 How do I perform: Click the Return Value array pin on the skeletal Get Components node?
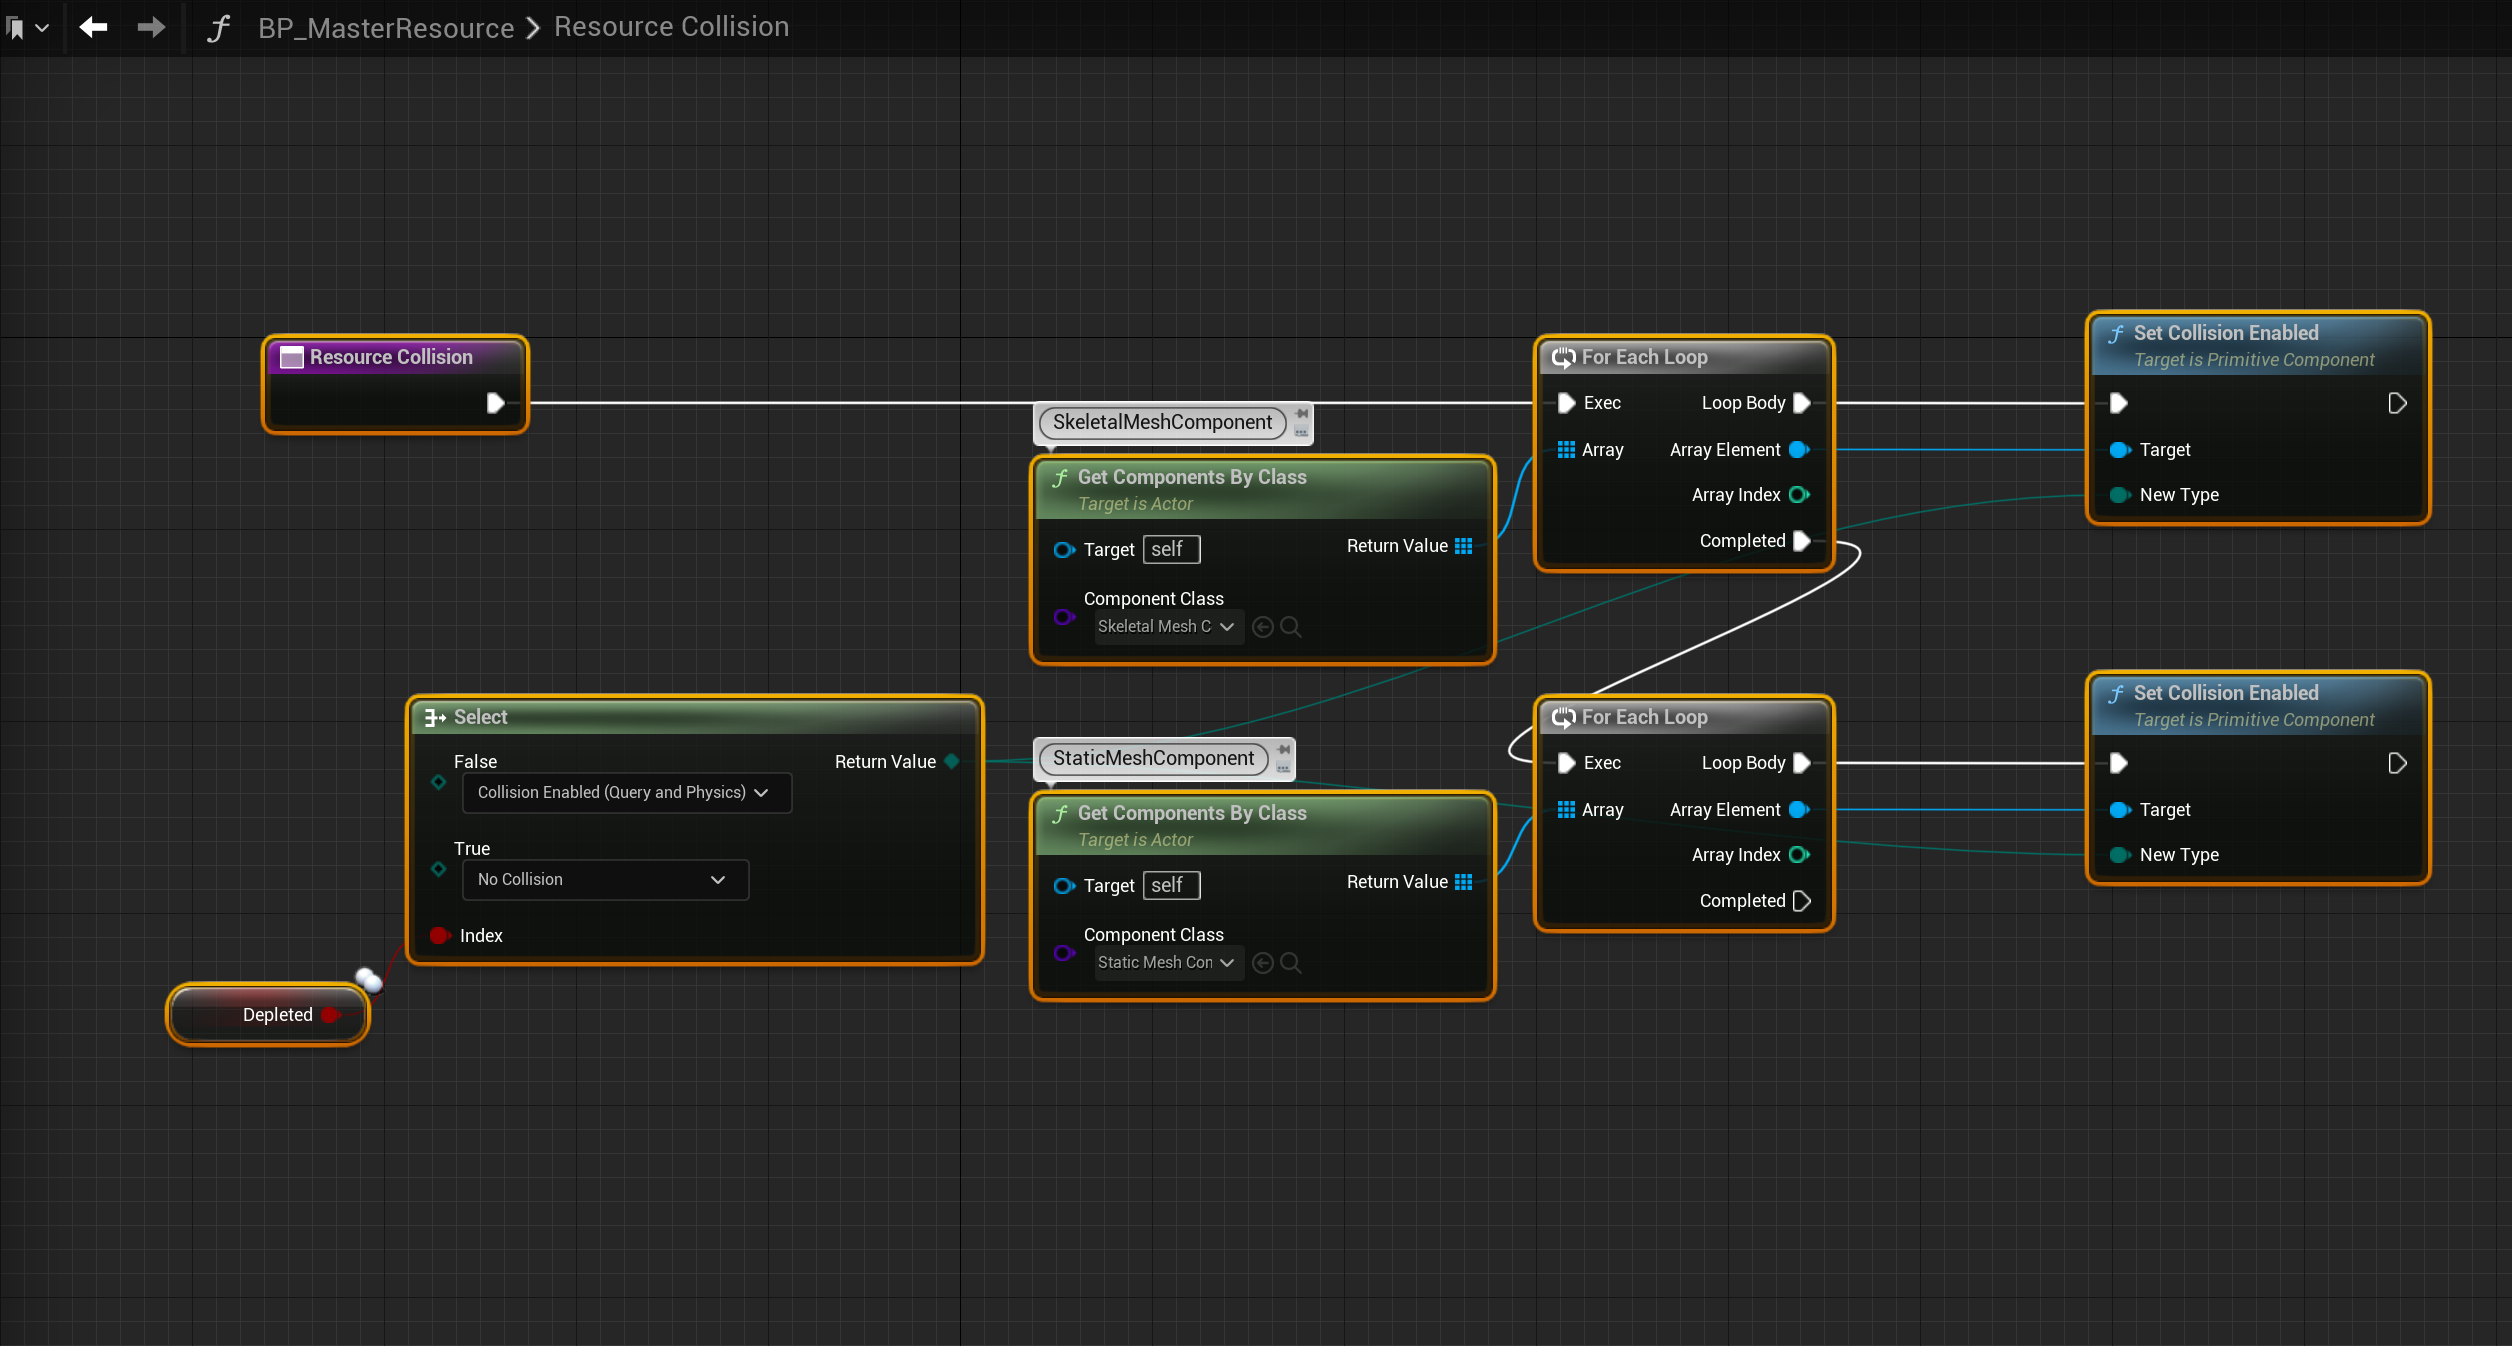click(x=1464, y=546)
